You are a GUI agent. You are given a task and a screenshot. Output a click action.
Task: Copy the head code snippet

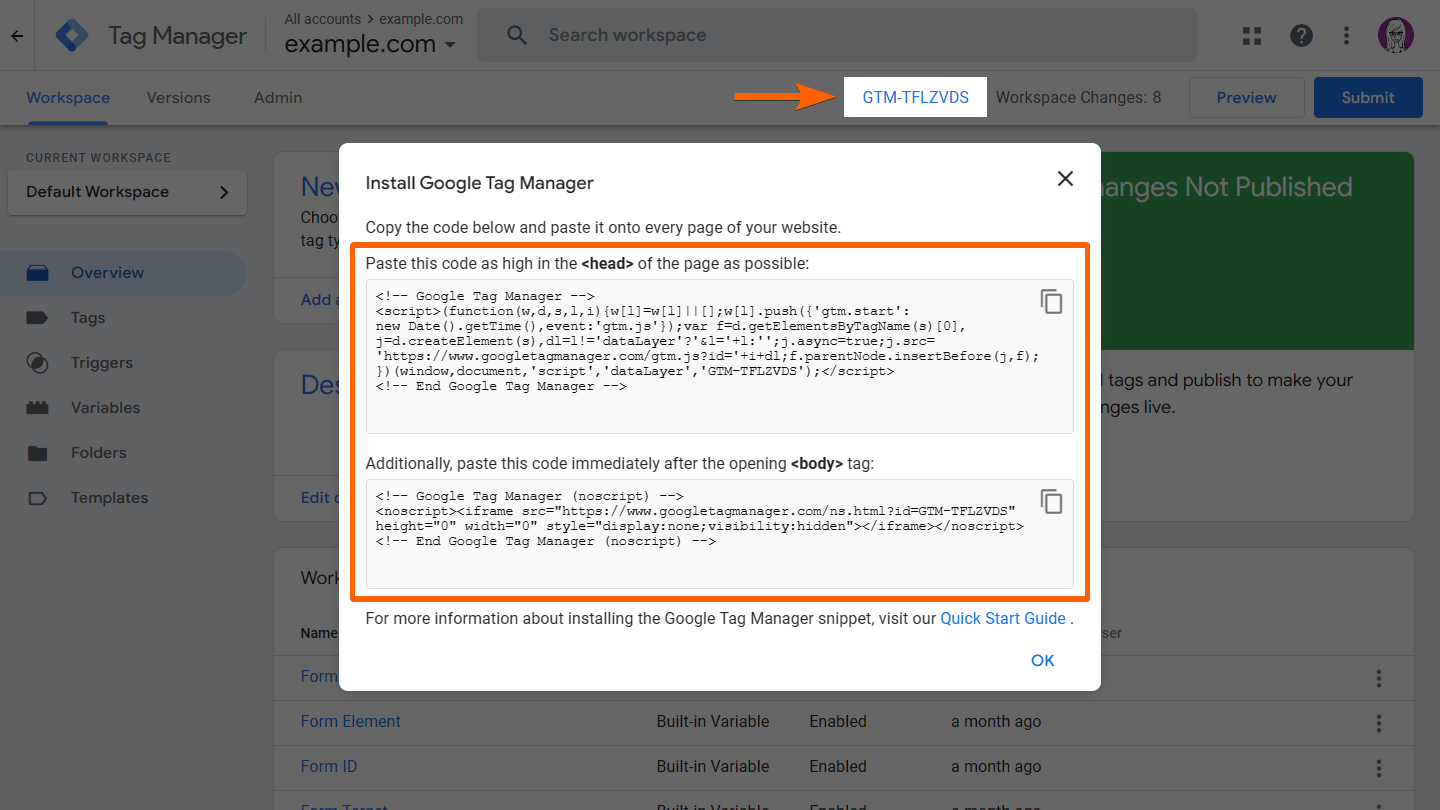point(1051,301)
